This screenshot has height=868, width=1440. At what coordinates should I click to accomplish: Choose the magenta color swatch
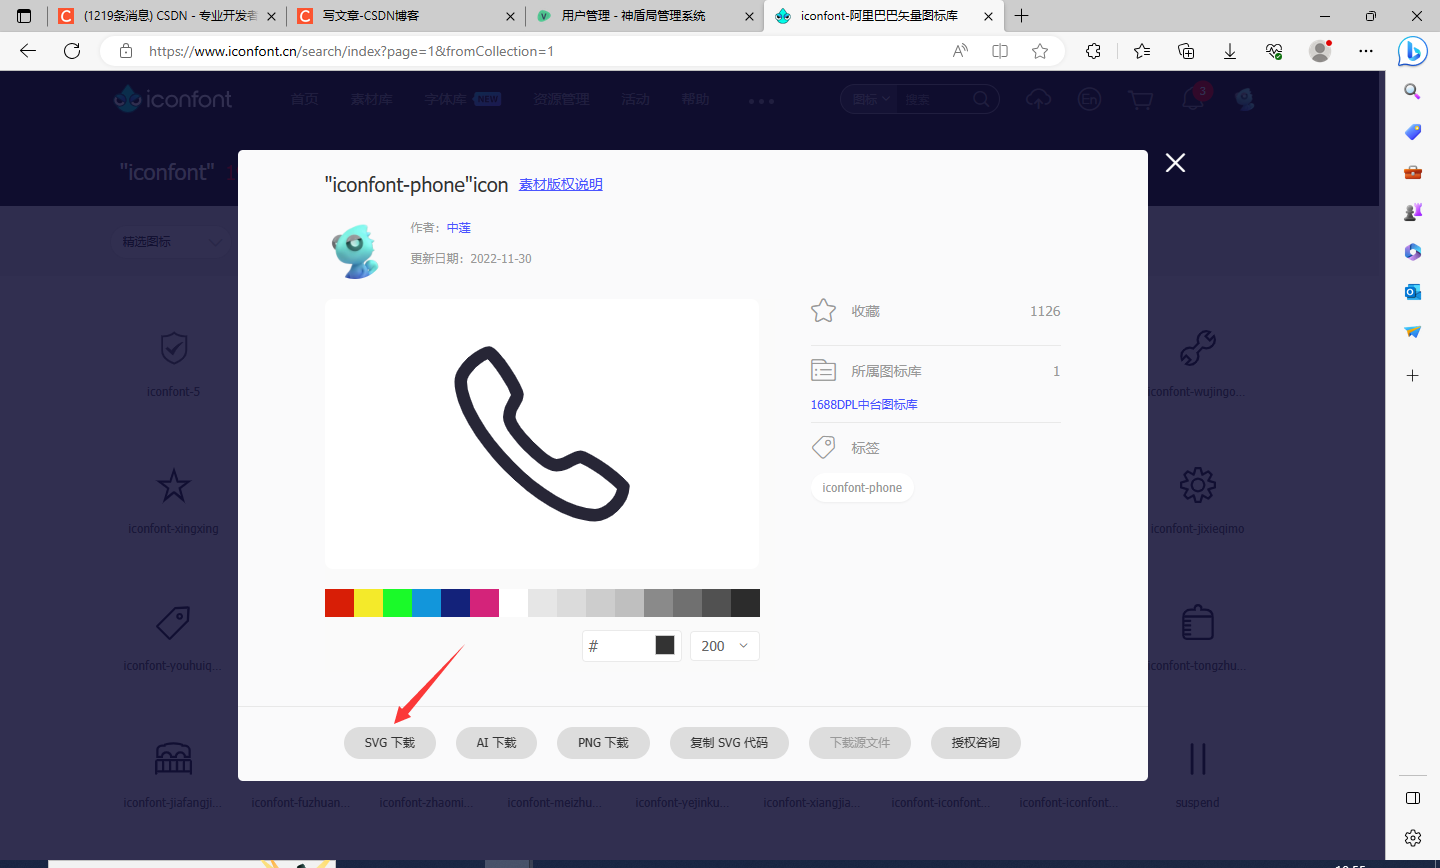484,603
